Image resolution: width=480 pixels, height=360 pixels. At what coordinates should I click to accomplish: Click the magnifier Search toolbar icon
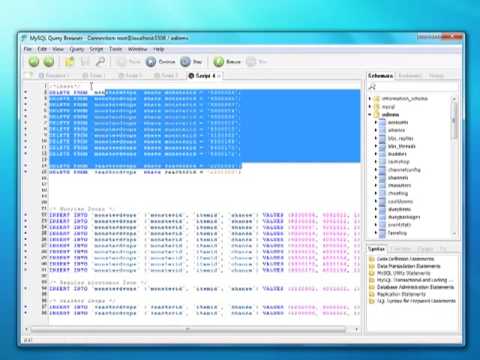[100, 62]
